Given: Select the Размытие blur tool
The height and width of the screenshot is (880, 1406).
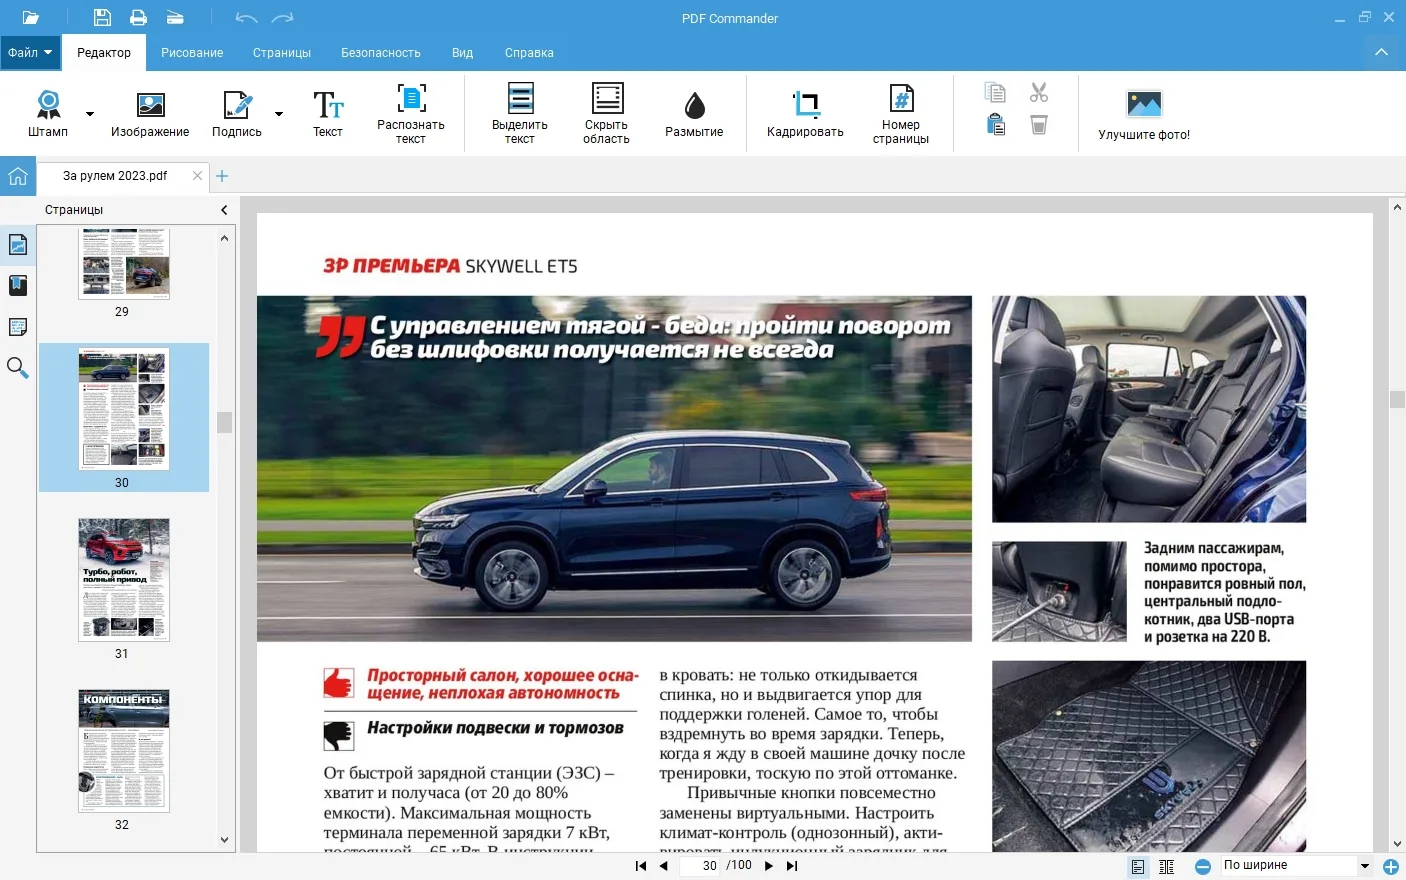Looking at the screenshot, I should coord(694,114).
